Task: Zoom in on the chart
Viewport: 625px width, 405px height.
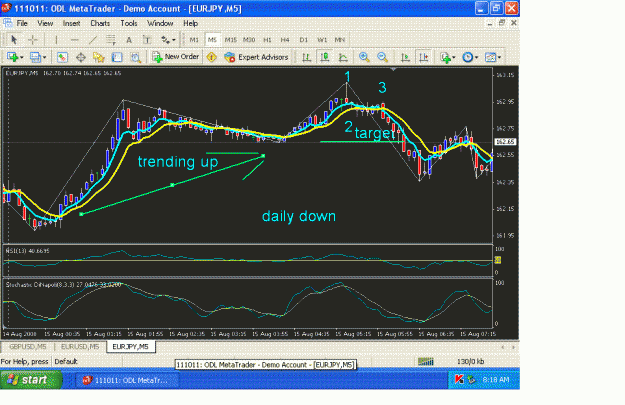Action: coord(364,57)
